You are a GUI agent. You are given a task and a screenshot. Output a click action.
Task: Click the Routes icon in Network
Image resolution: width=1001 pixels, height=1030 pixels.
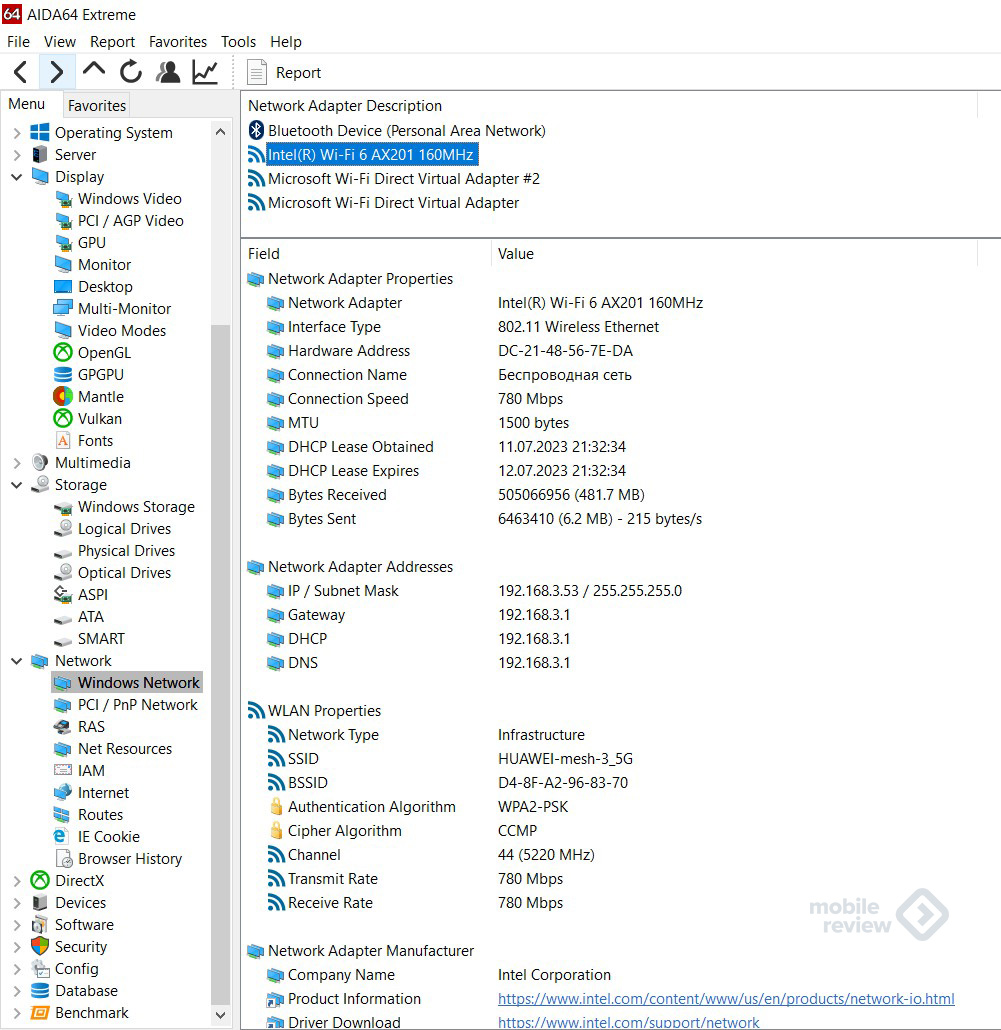62,815
